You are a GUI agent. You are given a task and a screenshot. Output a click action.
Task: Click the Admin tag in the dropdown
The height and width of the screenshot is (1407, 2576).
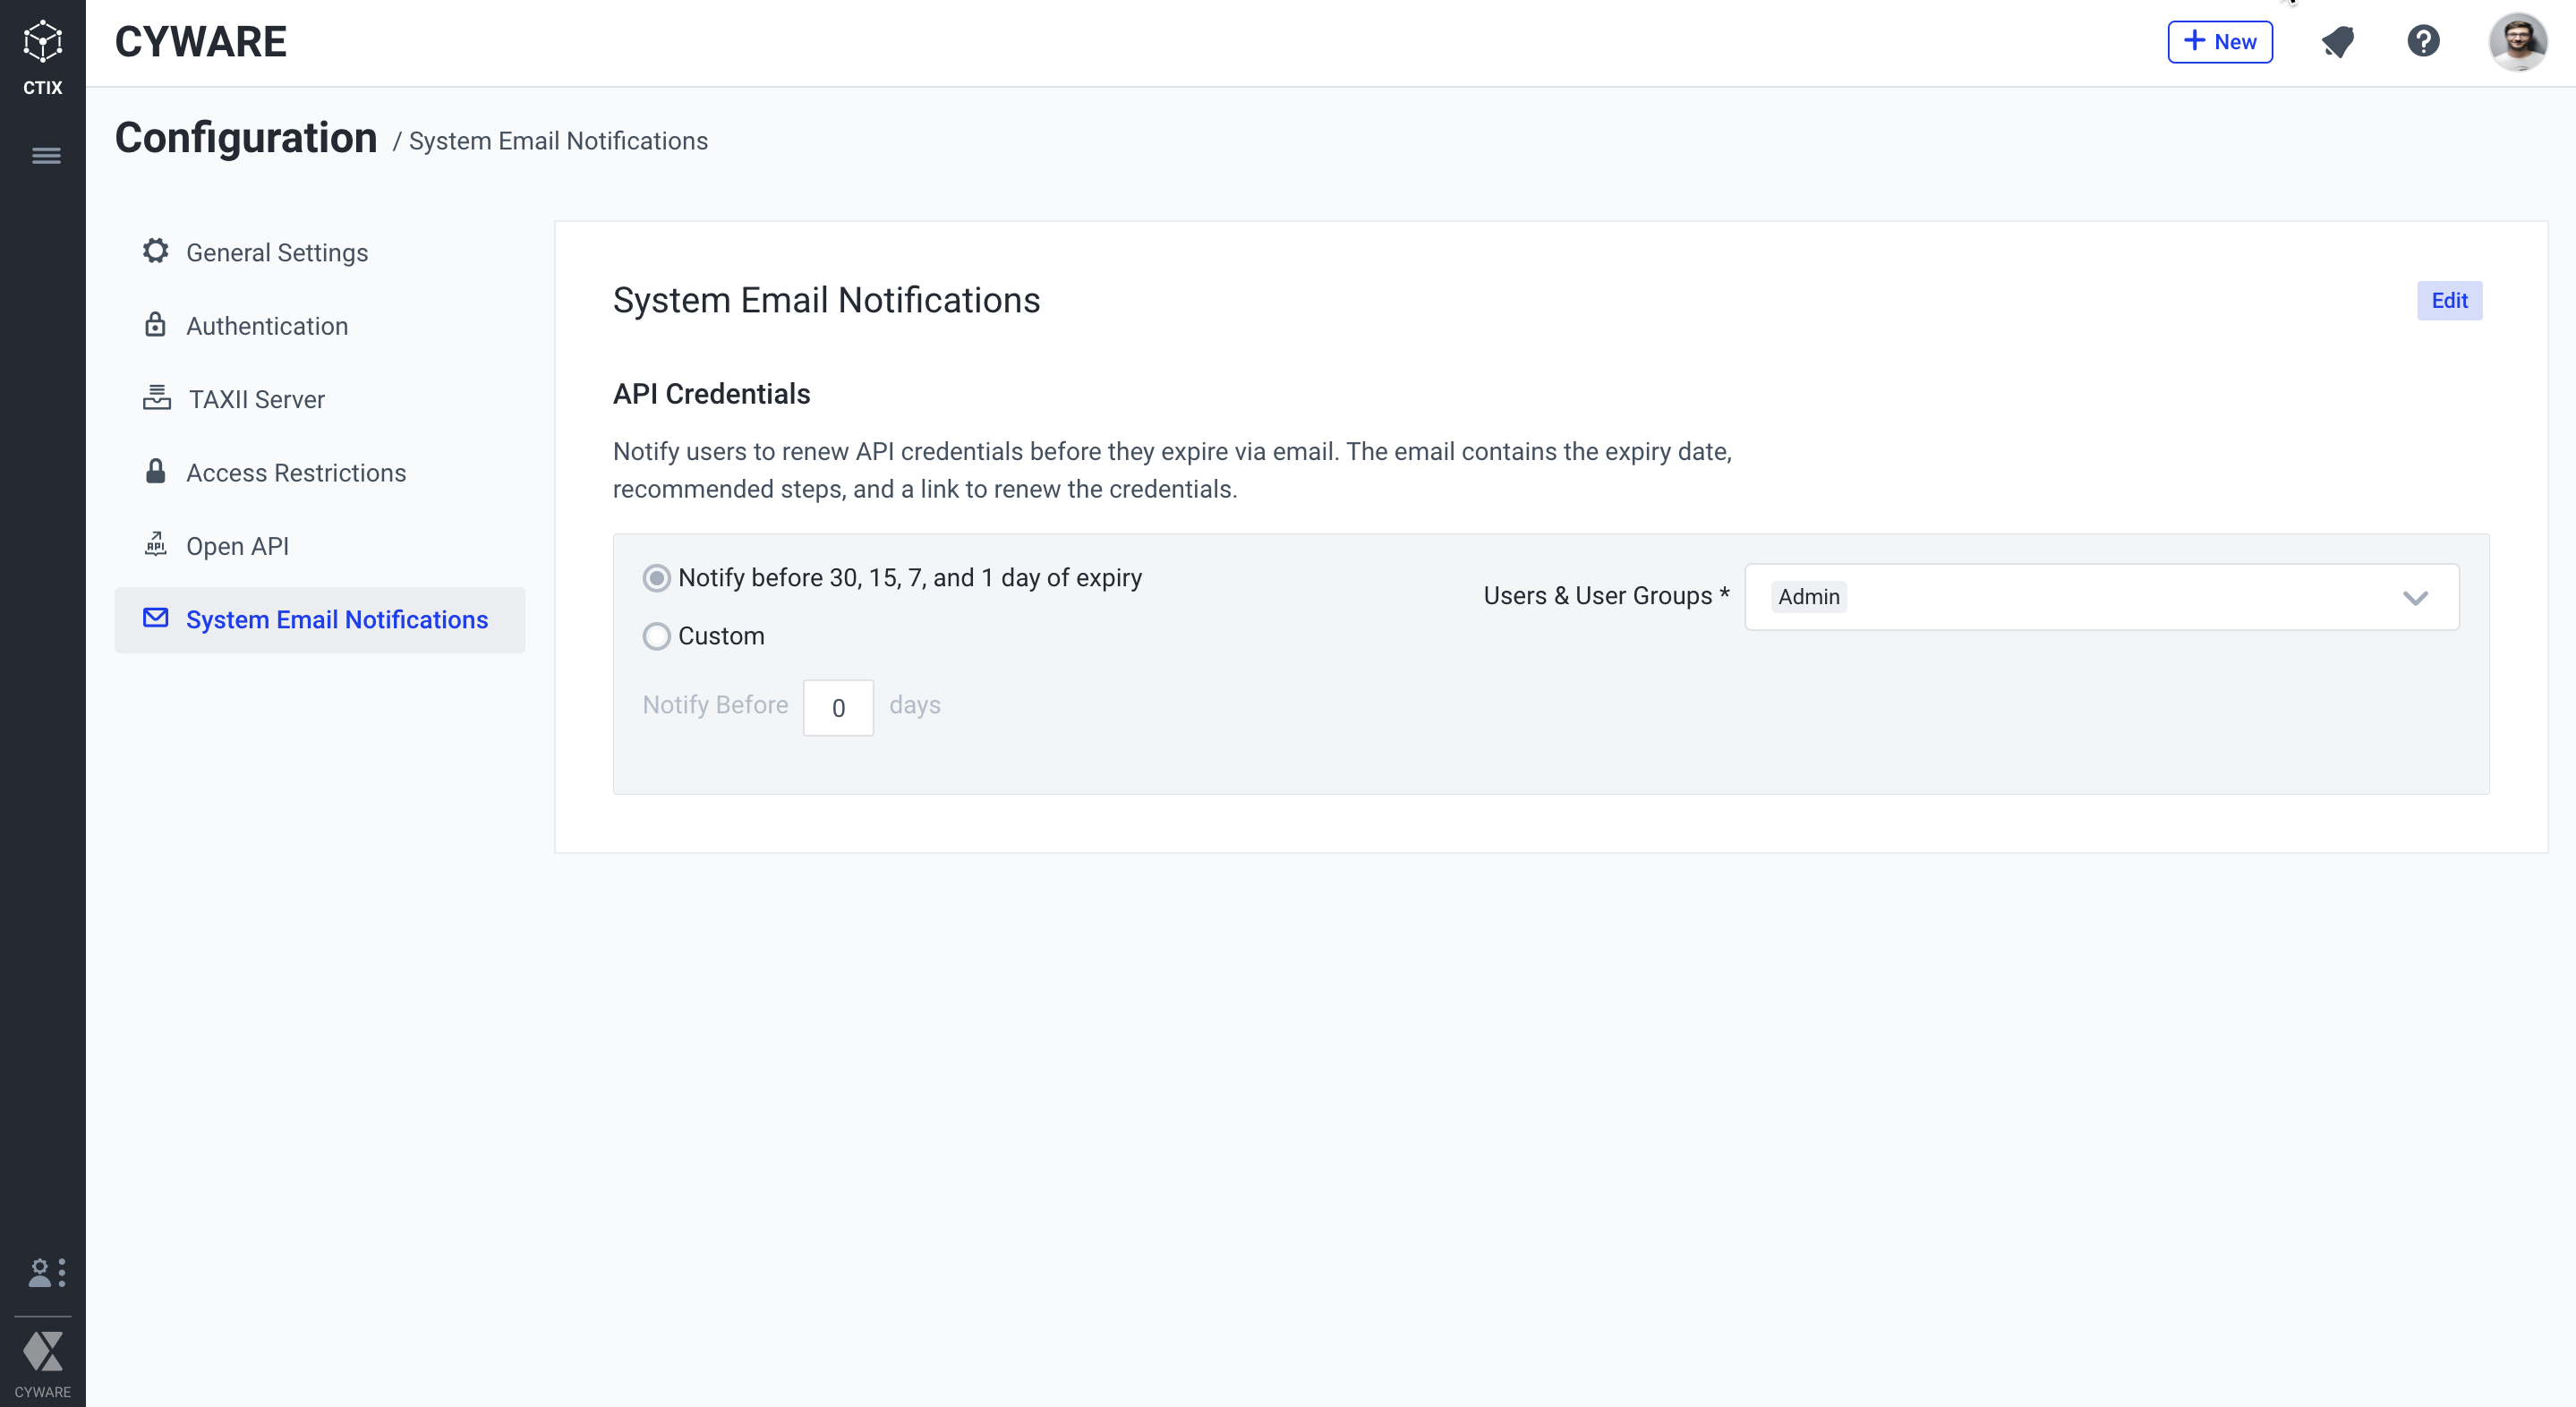coord(1808,597)
